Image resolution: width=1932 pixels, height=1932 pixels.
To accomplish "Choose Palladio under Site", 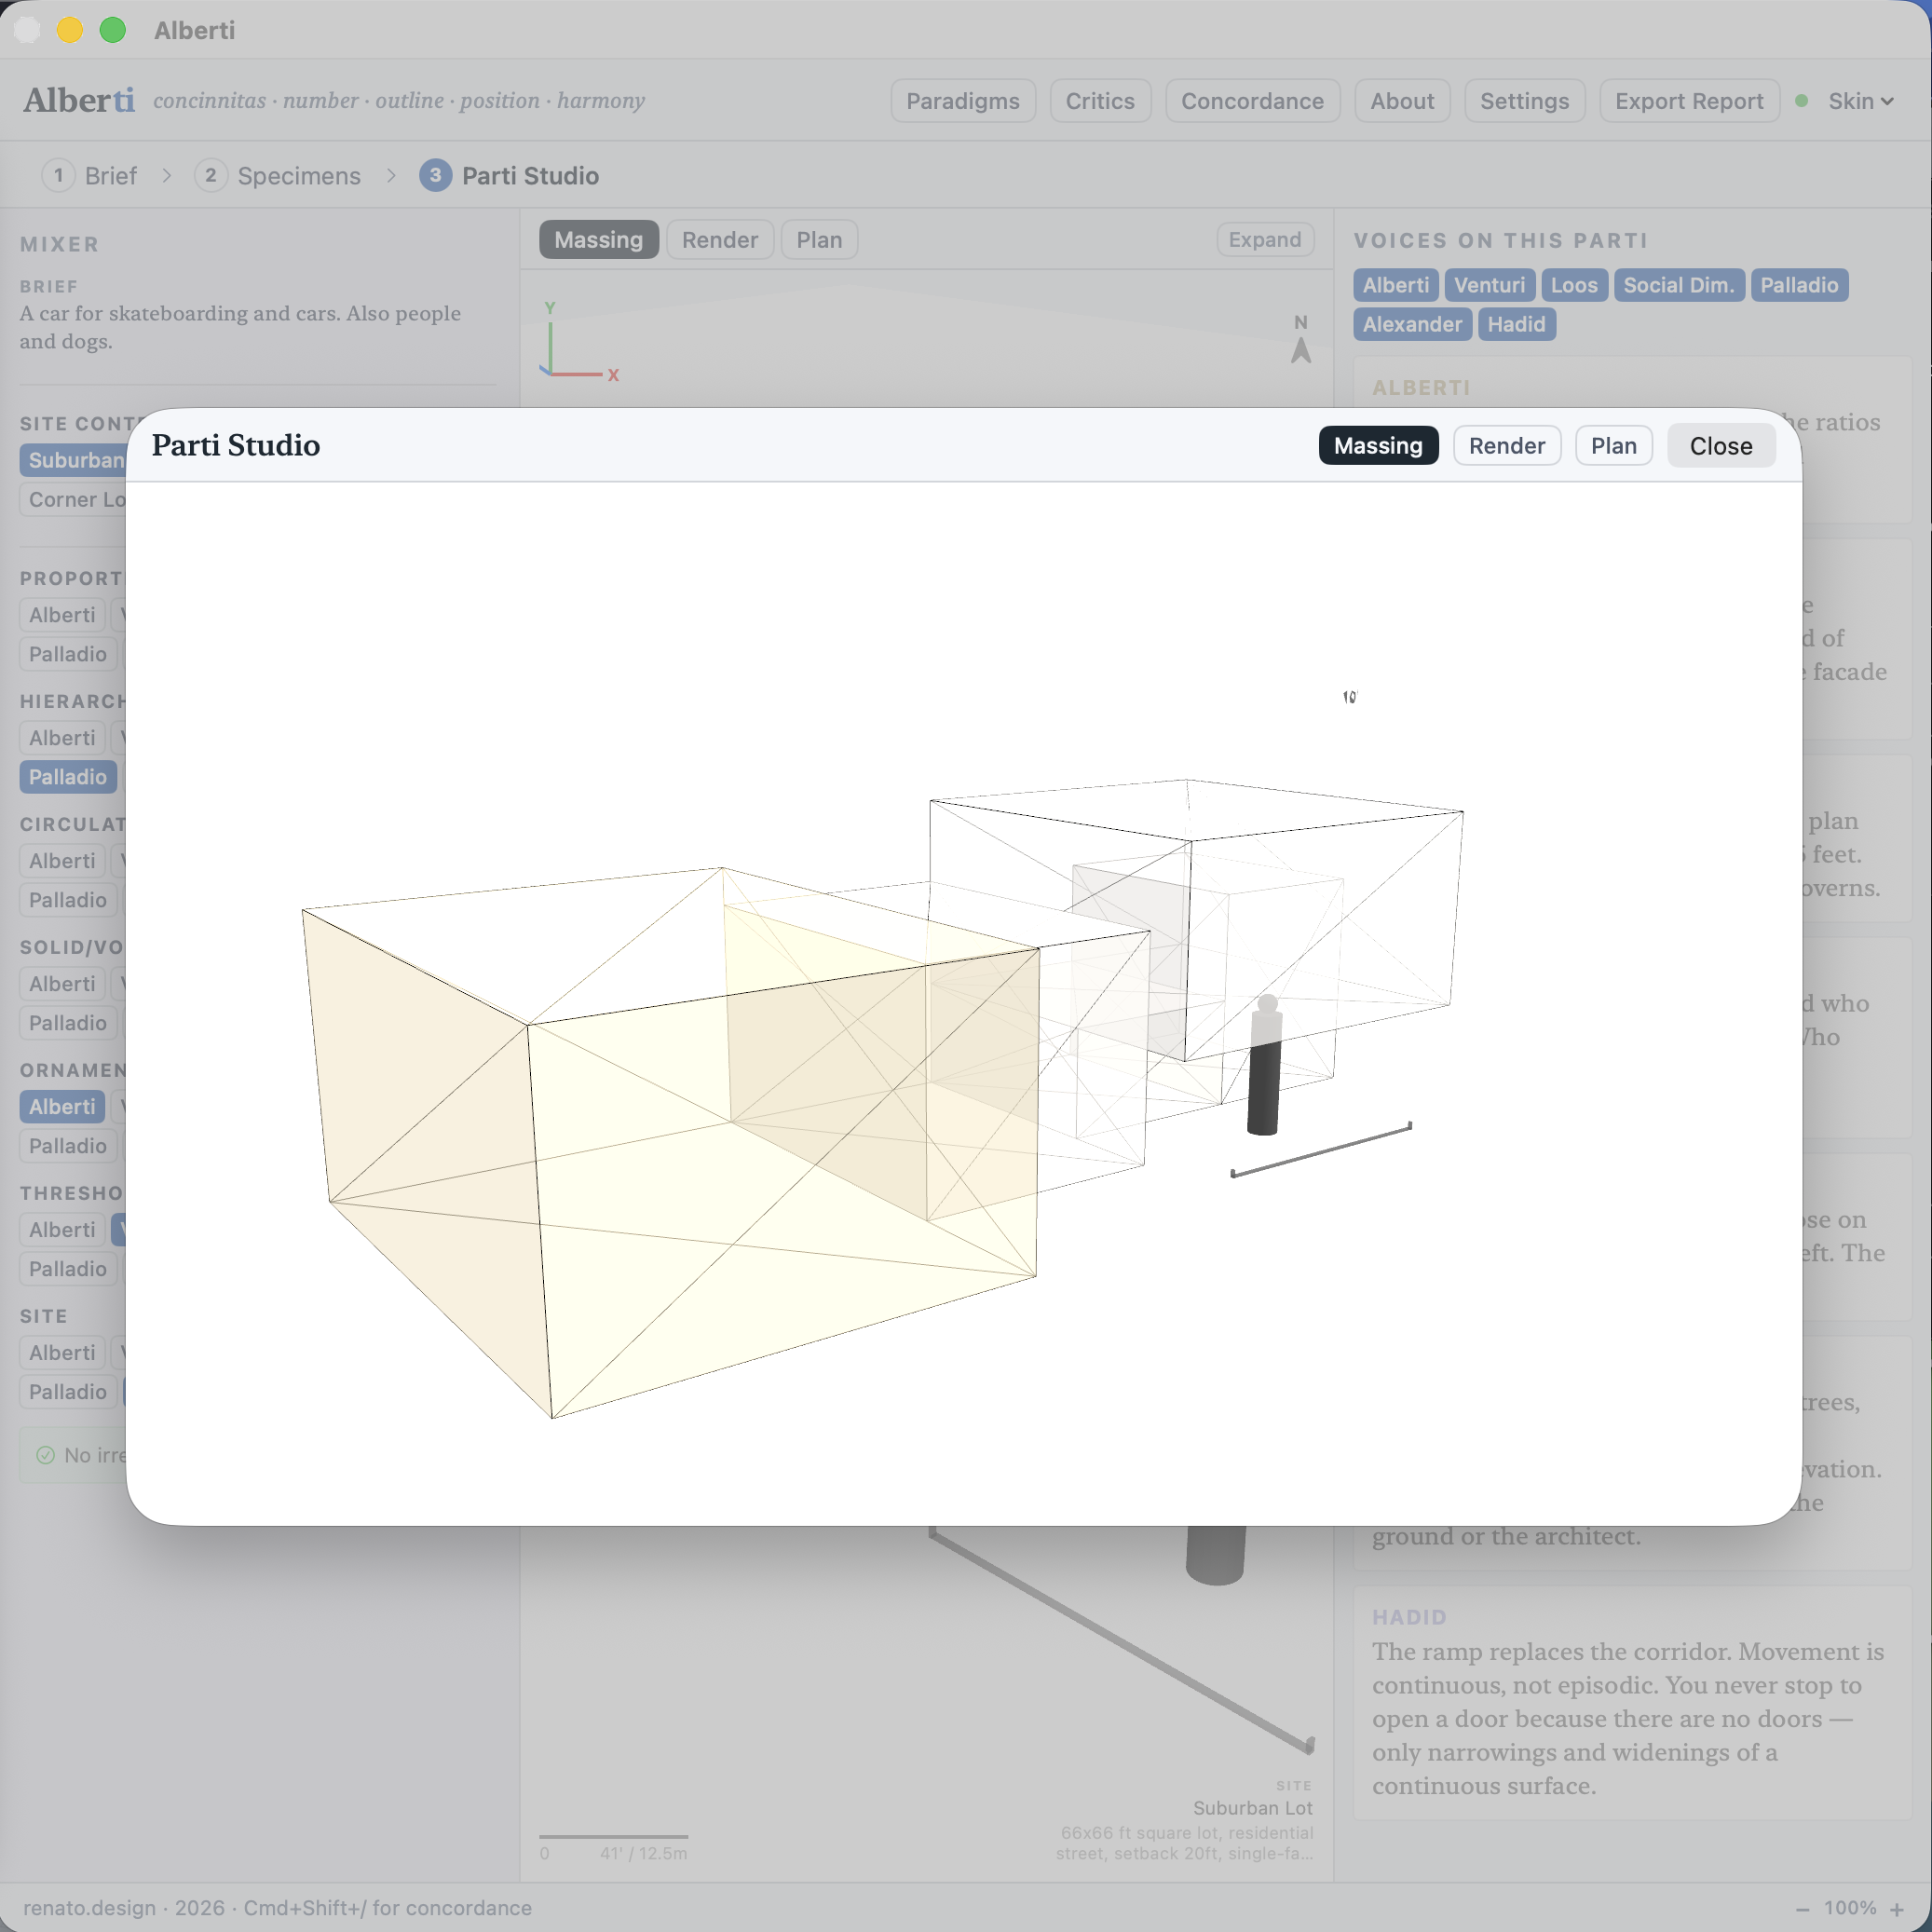I will coord(68,1392).
